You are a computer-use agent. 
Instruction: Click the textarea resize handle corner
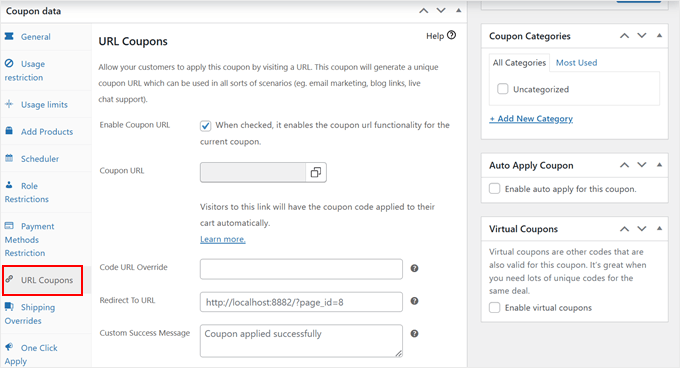[399, 354]
